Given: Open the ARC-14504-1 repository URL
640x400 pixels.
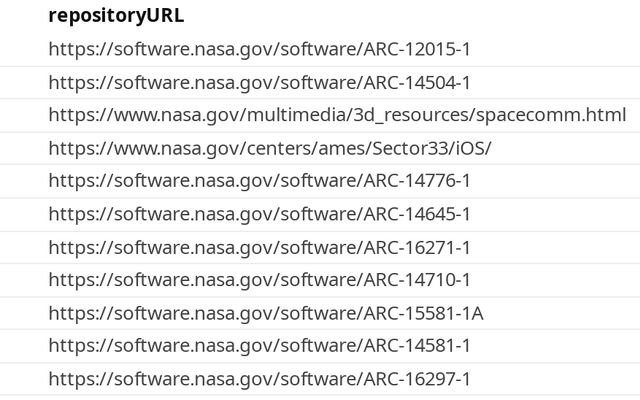Looking at the screenshot, I should (x=259, y=82).
